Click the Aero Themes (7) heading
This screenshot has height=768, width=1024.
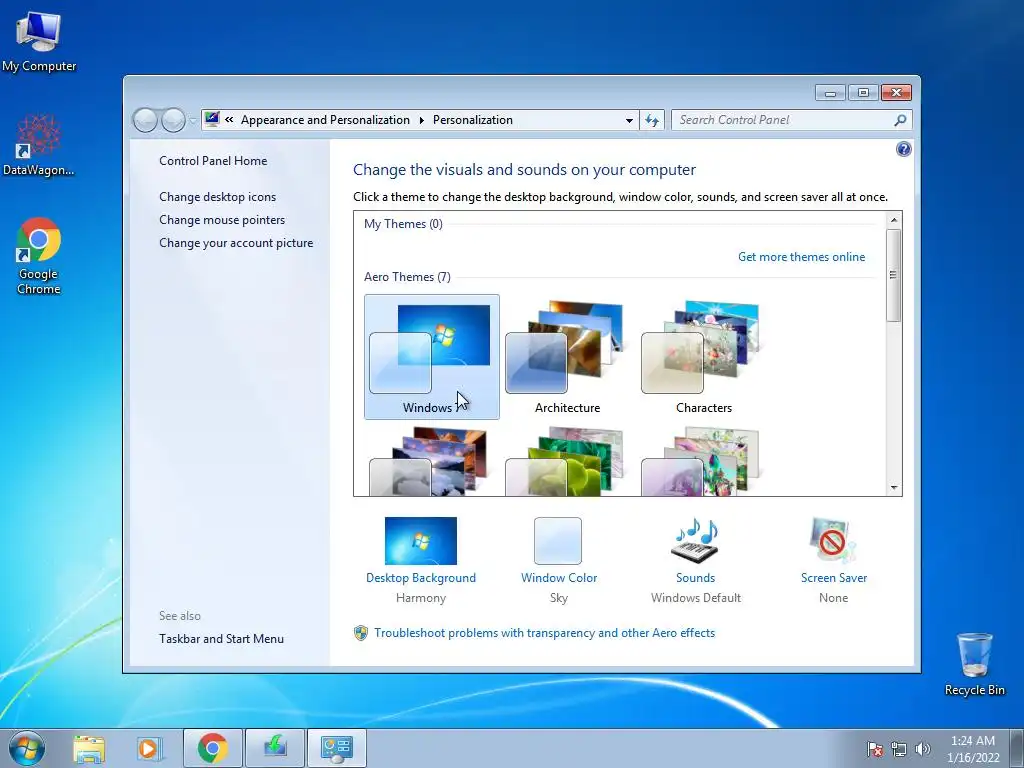(407, 277)
